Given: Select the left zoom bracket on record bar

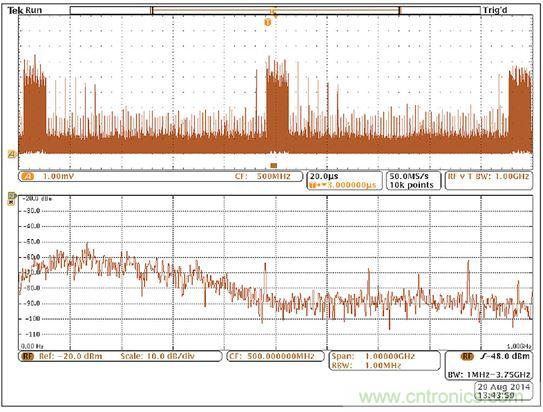Looking at the screenshot, I should click(152, 10).
